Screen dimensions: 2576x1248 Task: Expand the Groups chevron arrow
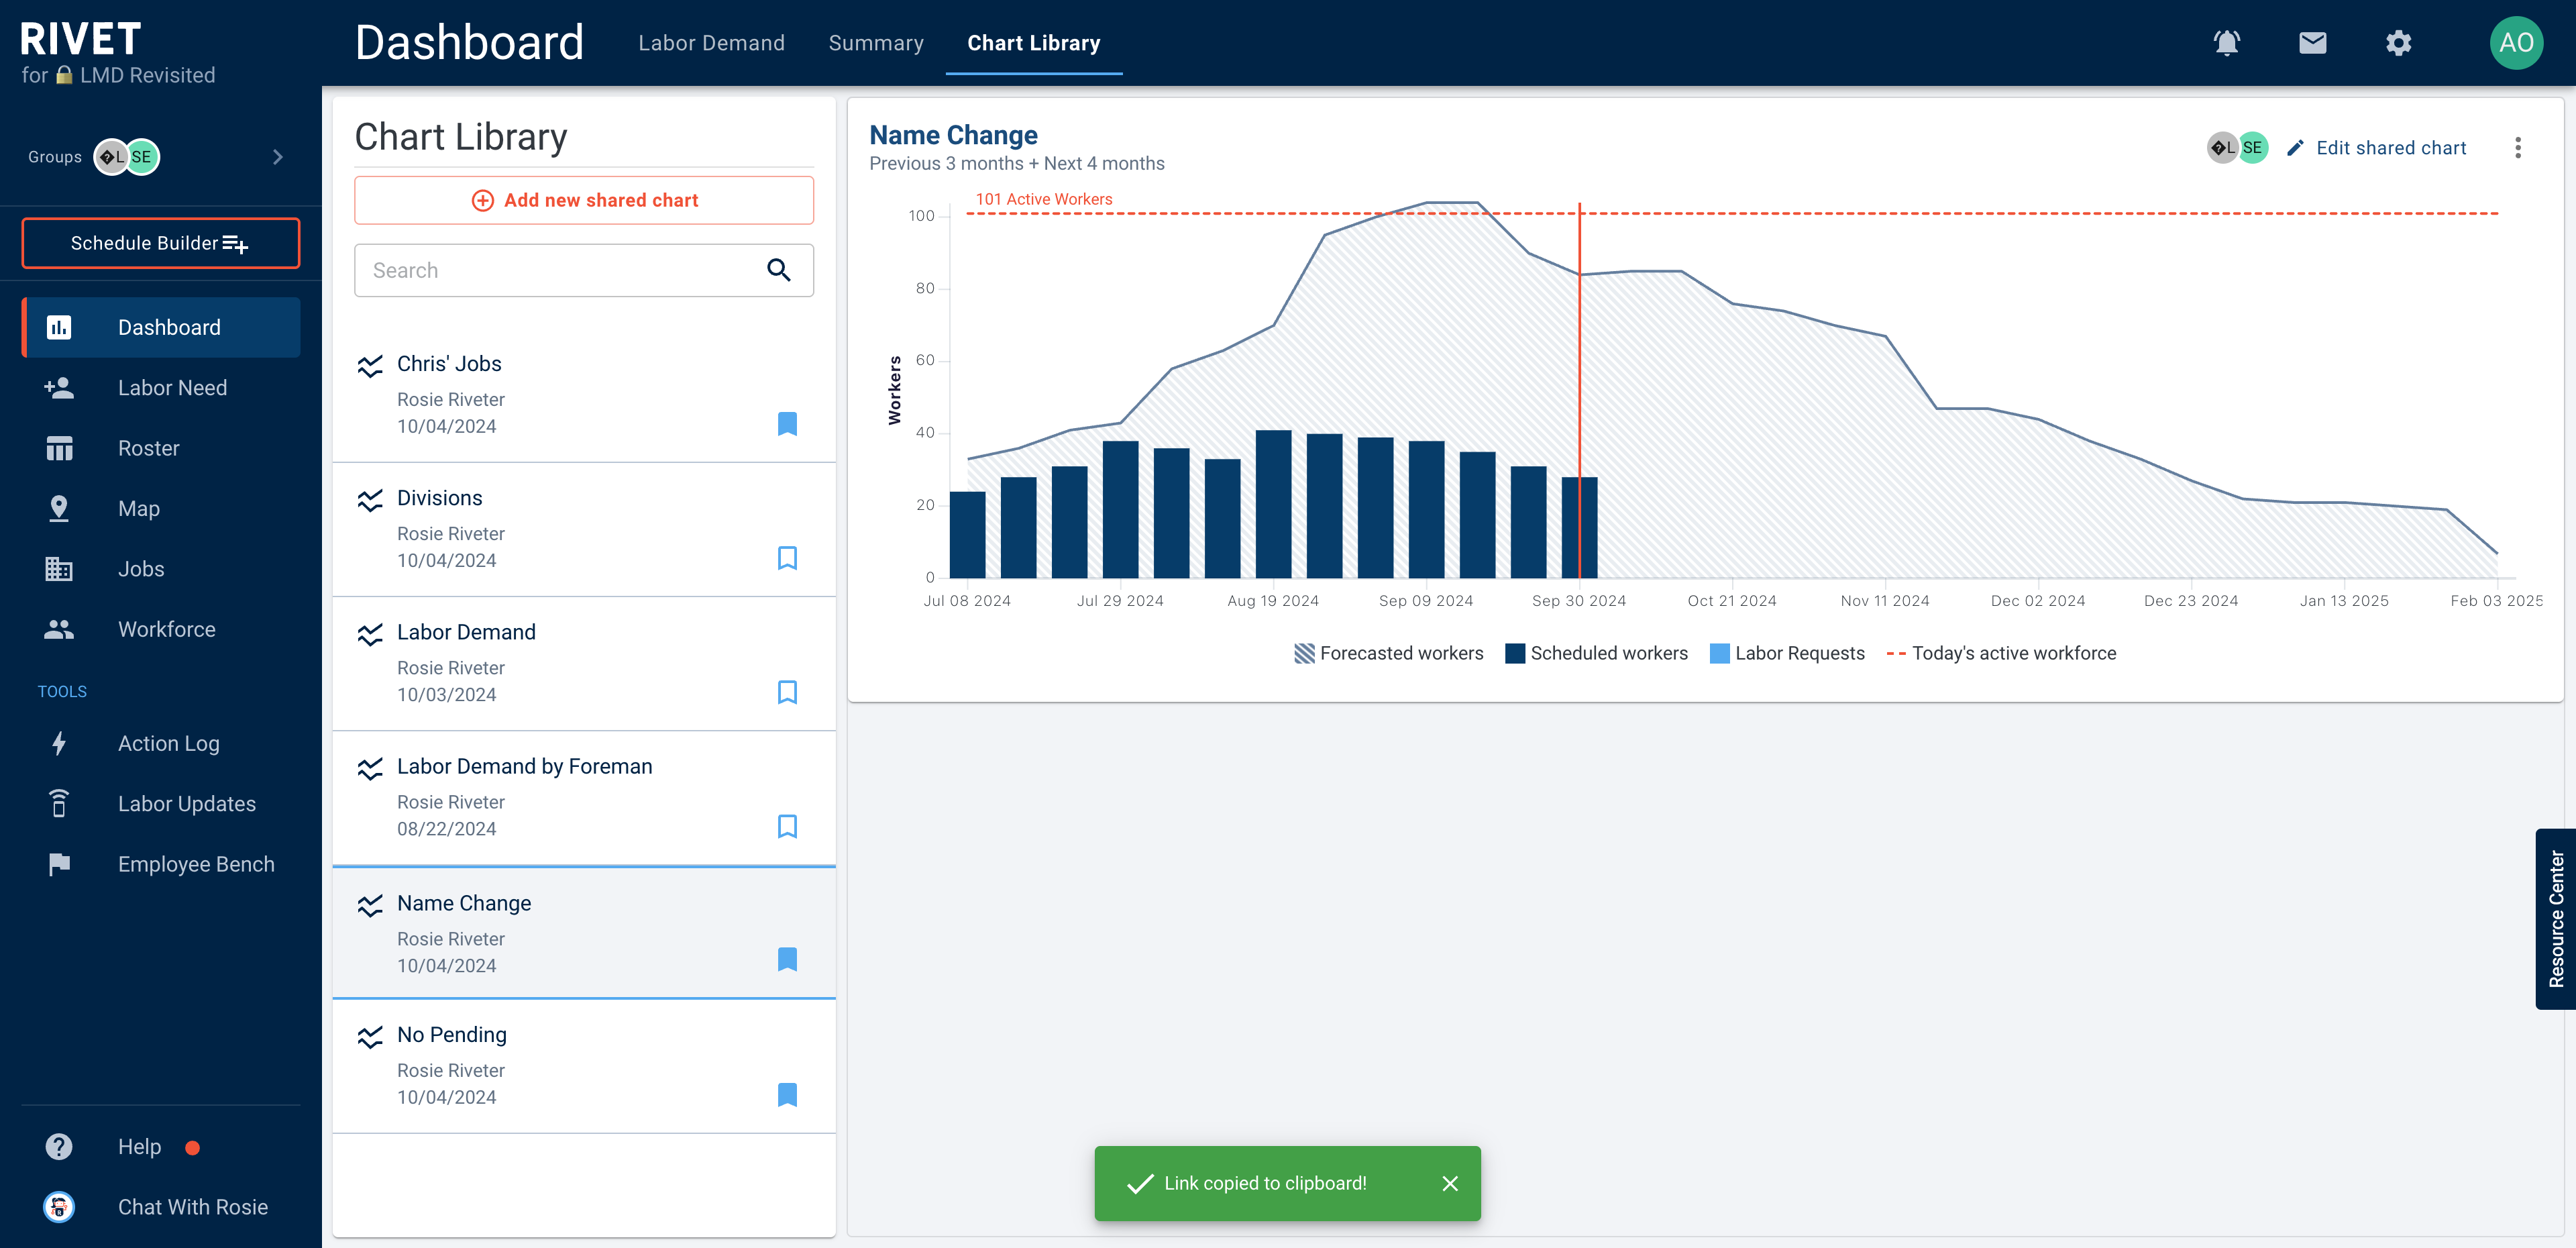(278, 157)
